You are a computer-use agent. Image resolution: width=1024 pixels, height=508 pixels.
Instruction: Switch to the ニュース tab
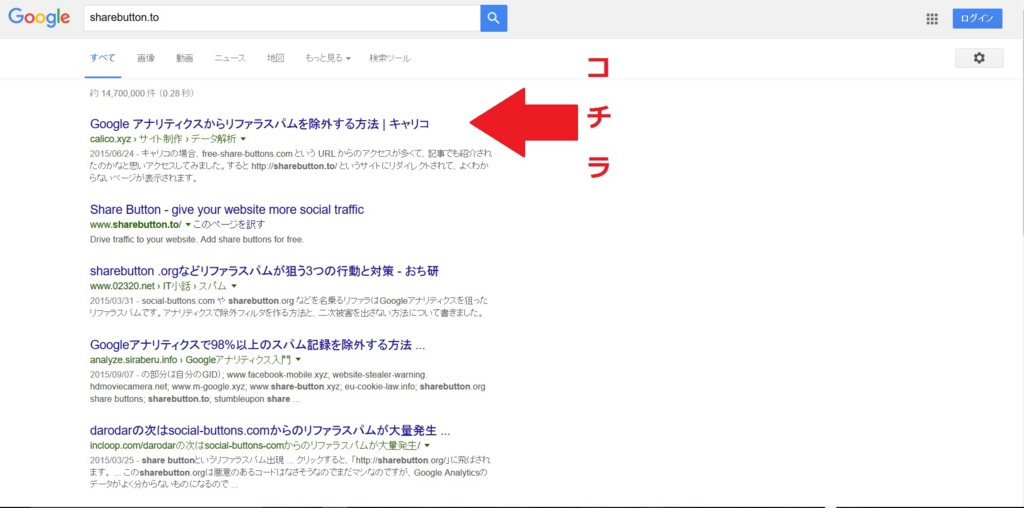tap(230, 58)
